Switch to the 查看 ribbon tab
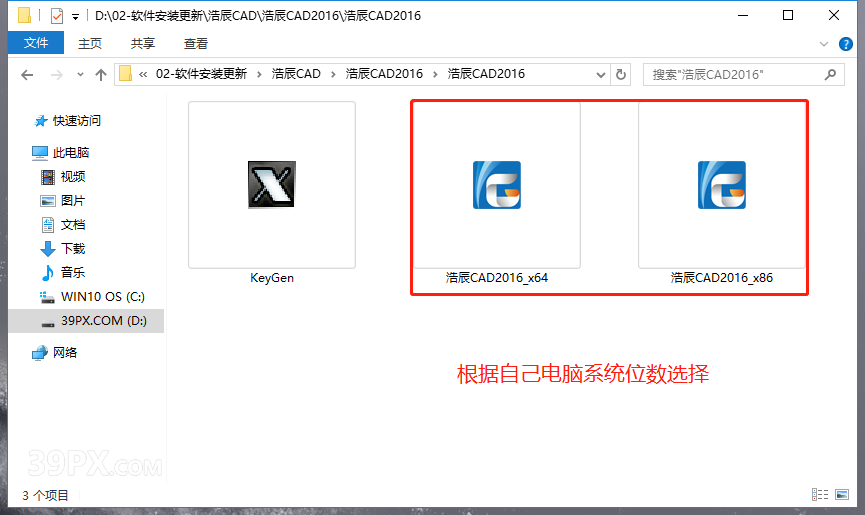 196,44
